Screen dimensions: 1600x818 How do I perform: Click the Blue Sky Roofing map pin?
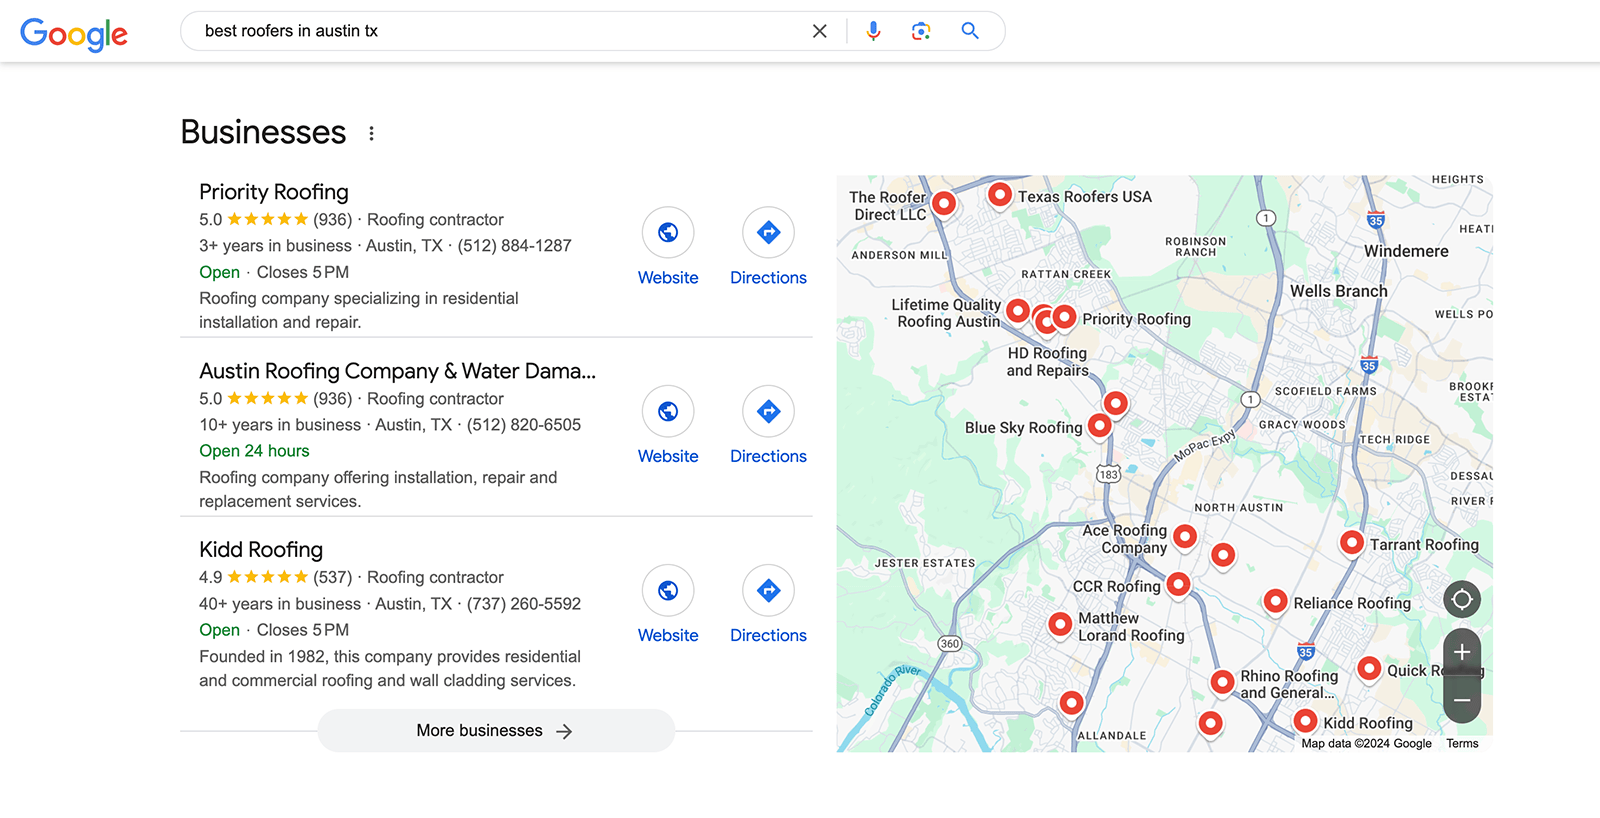coord(1099,425)
